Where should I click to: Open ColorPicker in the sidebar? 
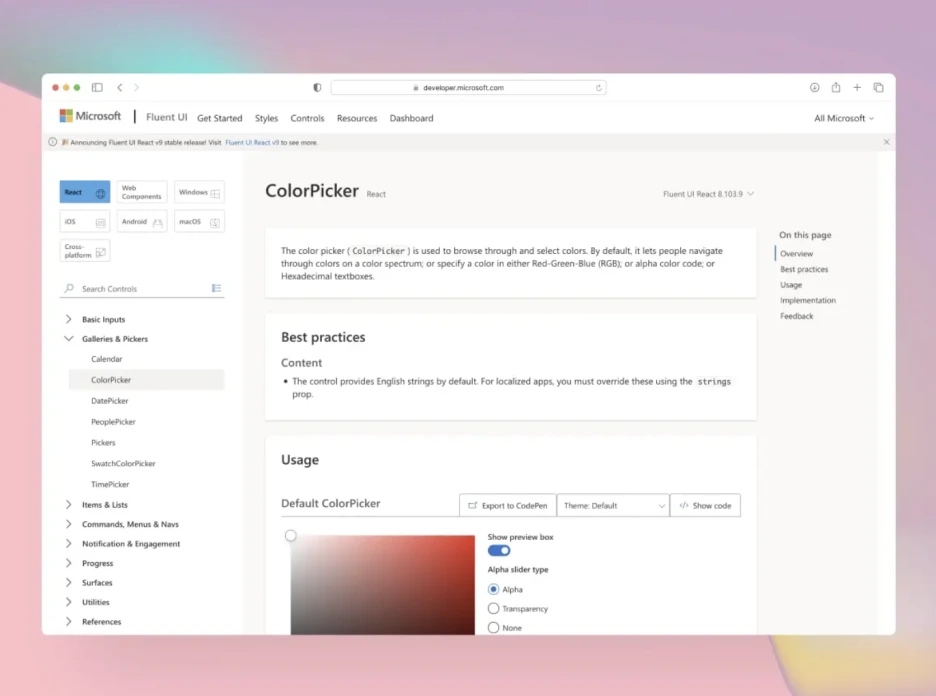click(x=146, y=380)
